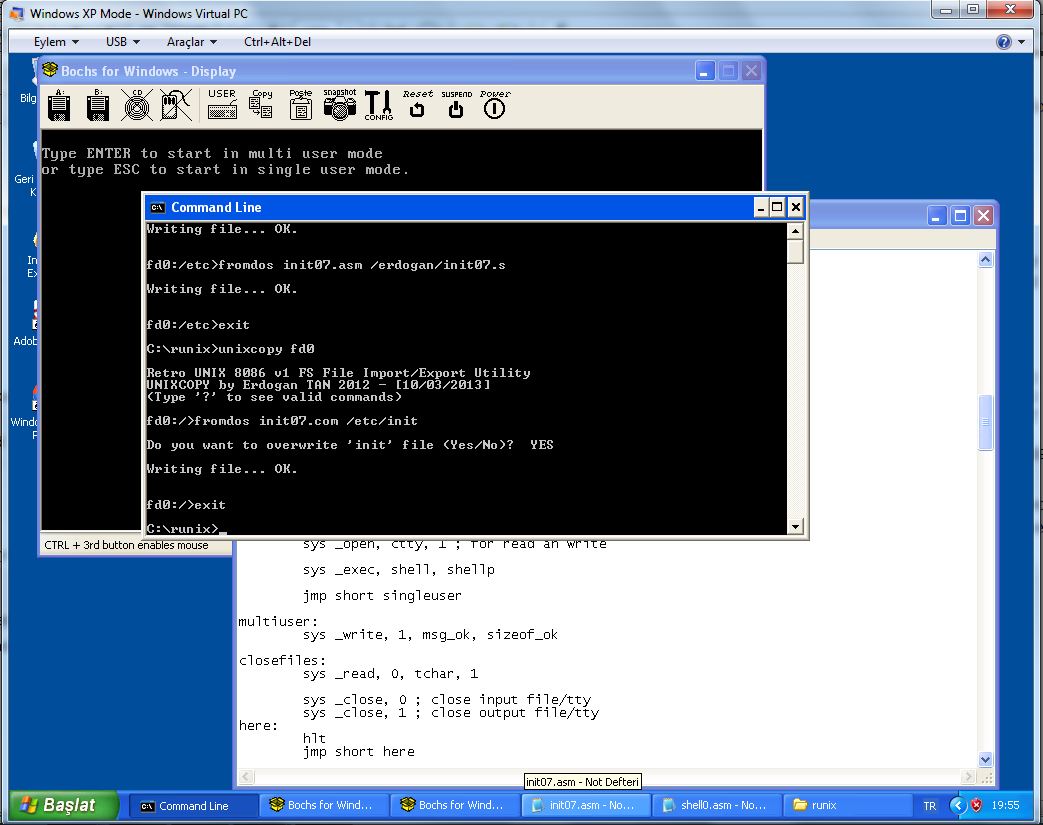Viewport: 1043px width, 825px height.
Task: Click the 'hlt' instruction in Notepad
Action: (x=314, y=739)
